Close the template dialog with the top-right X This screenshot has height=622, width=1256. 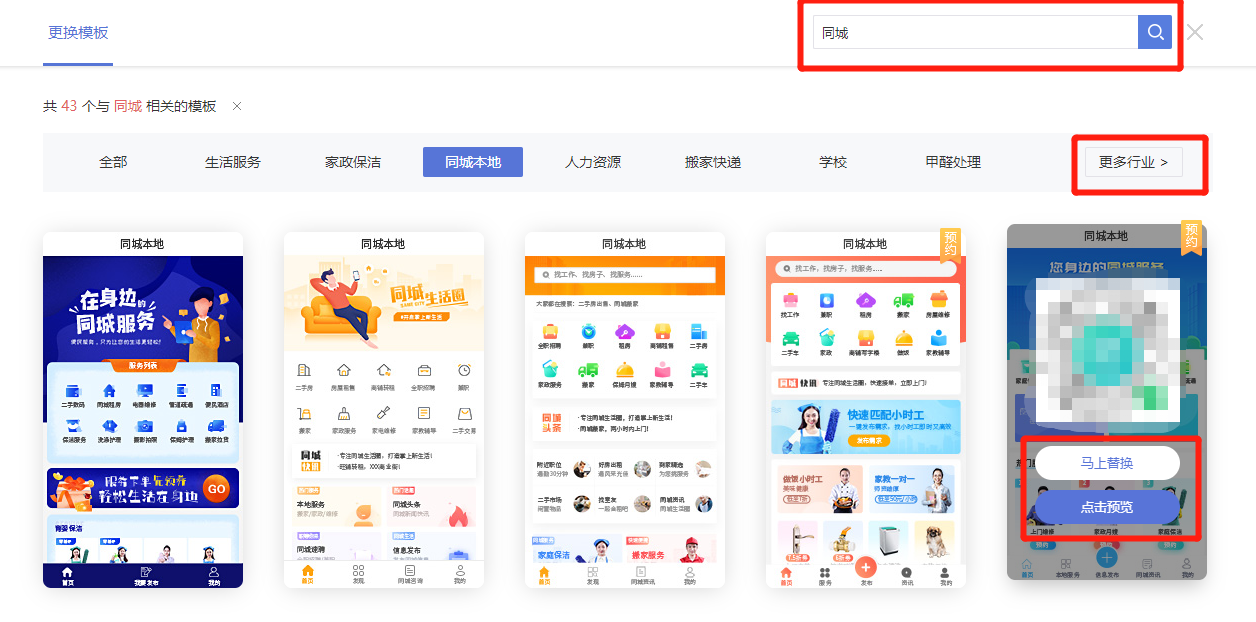(1195, 32)
